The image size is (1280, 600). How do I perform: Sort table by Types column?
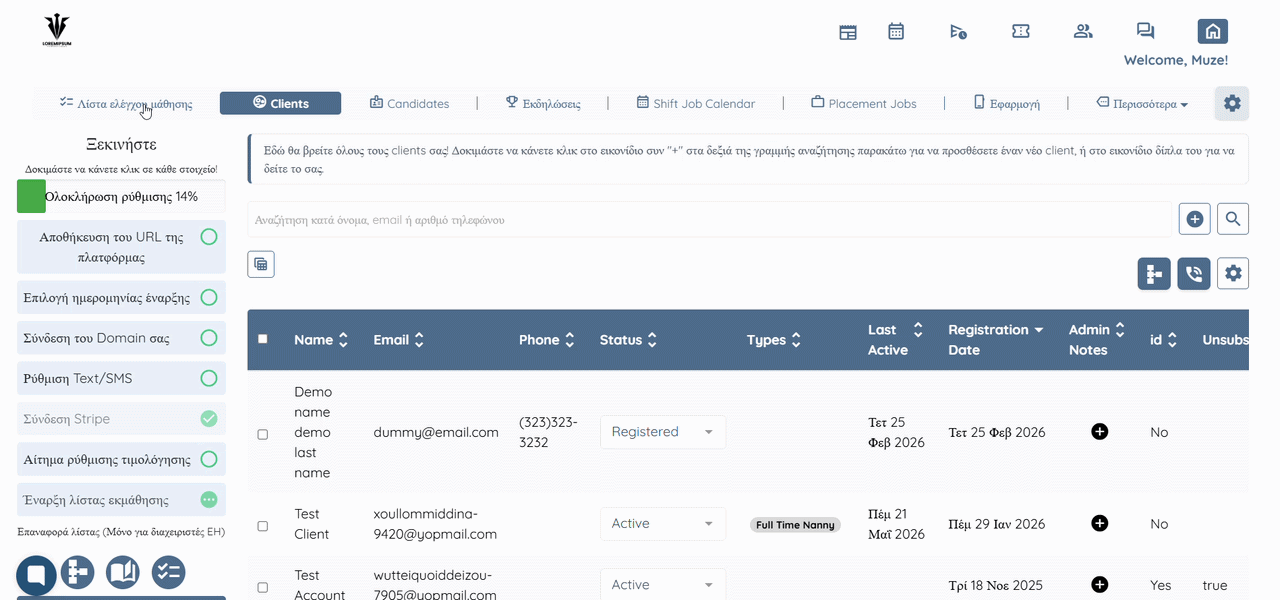point(774,340)
